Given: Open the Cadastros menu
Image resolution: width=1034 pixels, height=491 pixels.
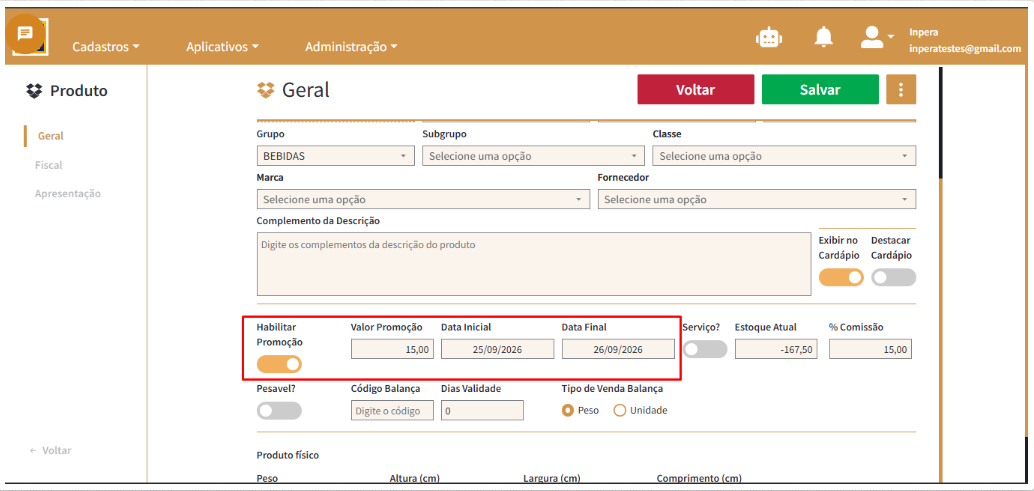Looking at the screenshot, I should pyautogui.click(x=106, y=47).
